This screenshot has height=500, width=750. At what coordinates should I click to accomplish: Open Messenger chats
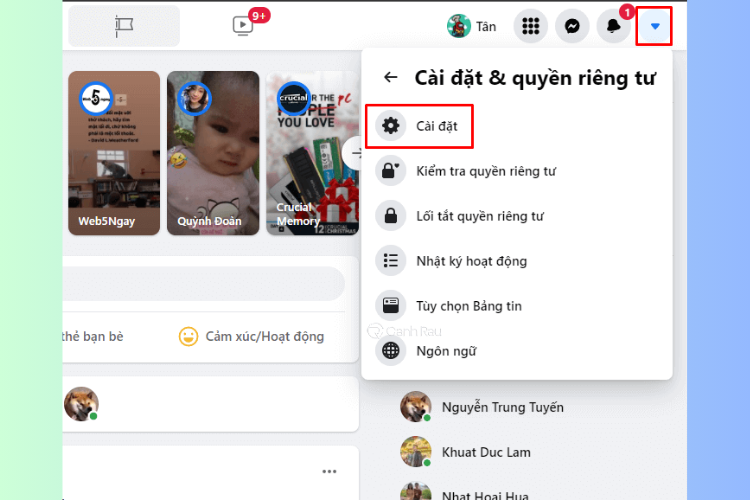(x=572, y=26)
